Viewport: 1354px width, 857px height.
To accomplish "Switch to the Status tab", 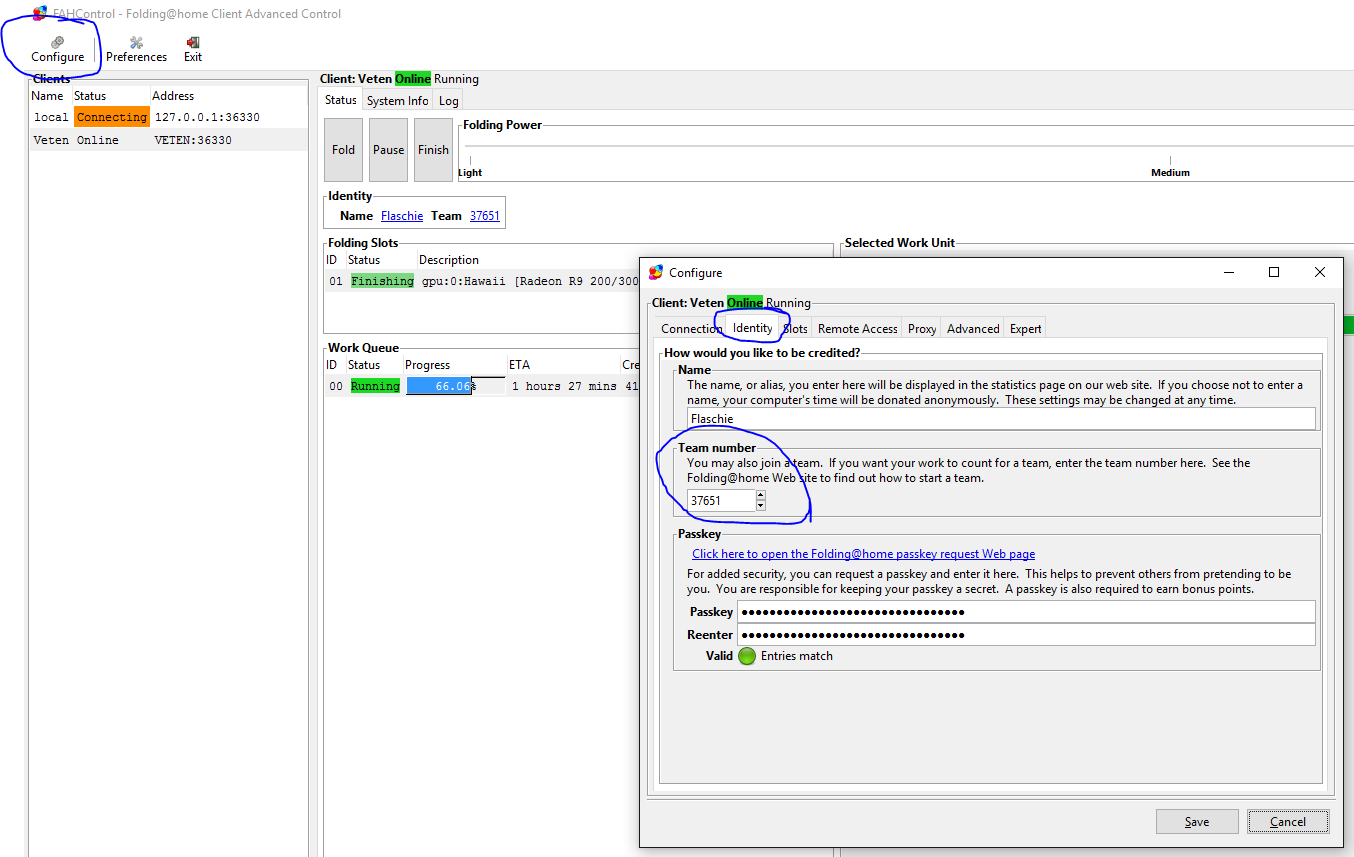I will click(340, 100).
